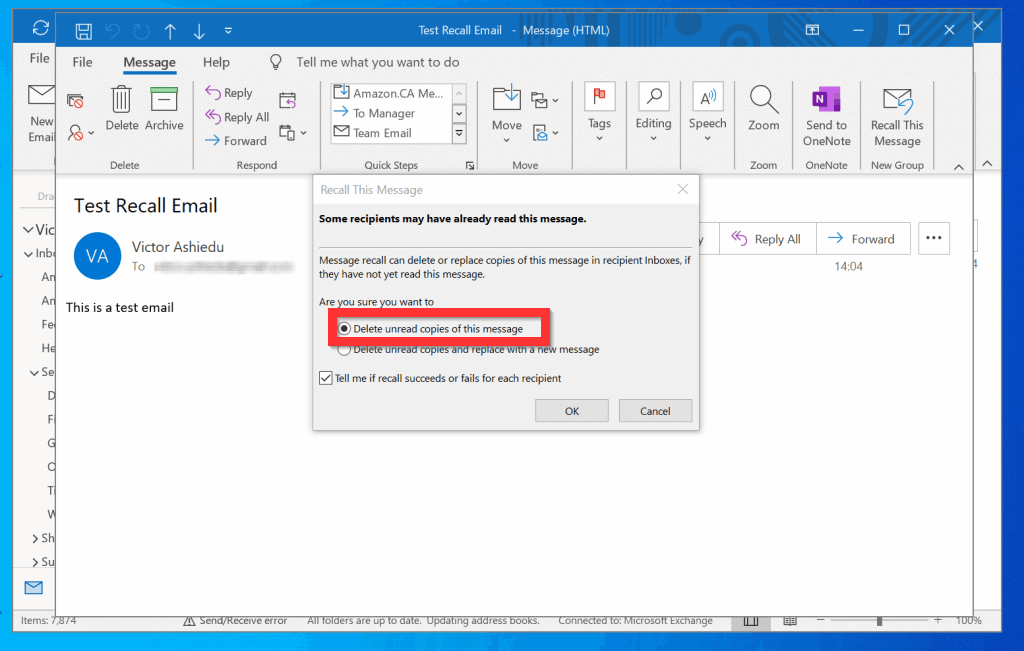The height and width of the screenshot is (651, 1024).
Task: Select Delete unread copies and replace option
Action: click(x=345, y=350)
